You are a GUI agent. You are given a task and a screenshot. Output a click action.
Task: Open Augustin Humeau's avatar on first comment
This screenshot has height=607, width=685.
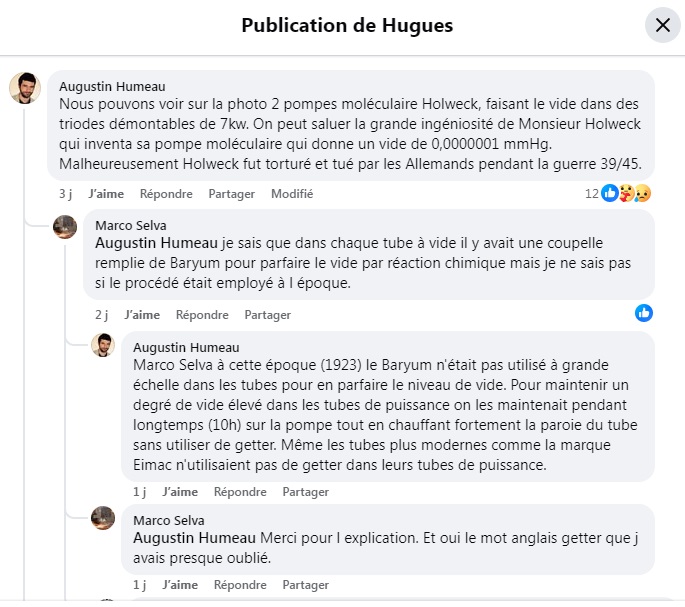click(25, 88)
